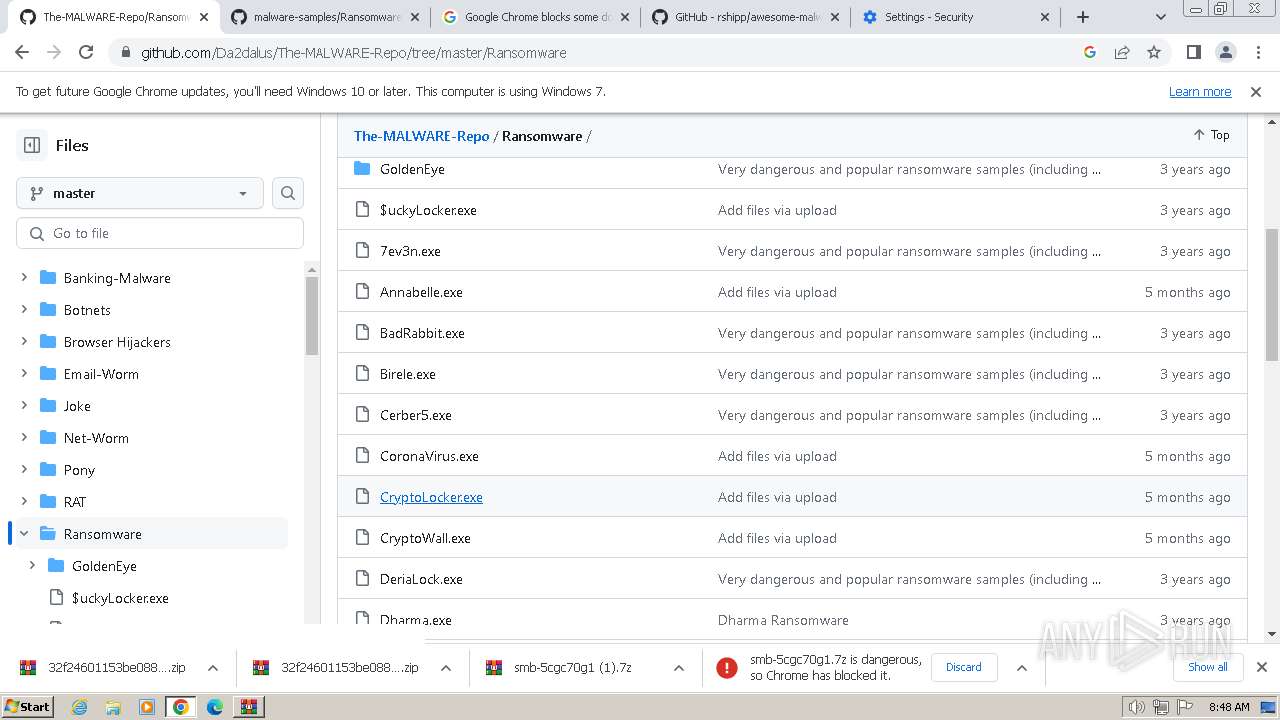The height and width of the screenshot is (720, 1280).
Task: Focus the Go to file field
Action: (x=160, y=233)
